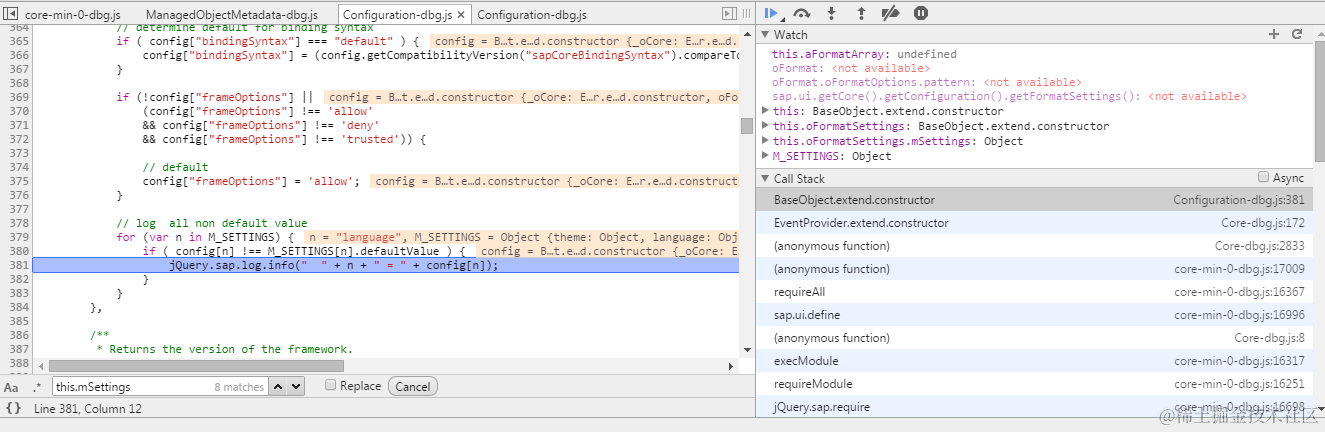Select BaseObject.extend.constructor call frame
Screen dimensions: 1325x432
1034,200
